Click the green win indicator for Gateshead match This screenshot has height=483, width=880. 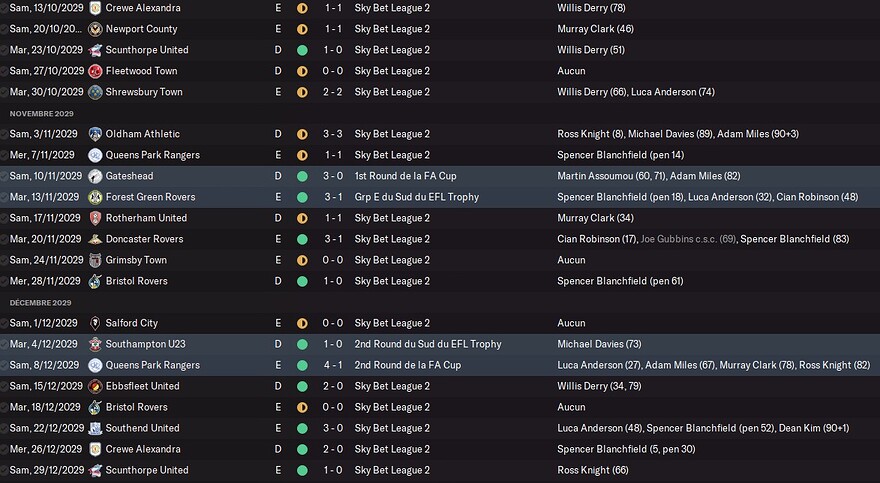click(x=302, y=176)
